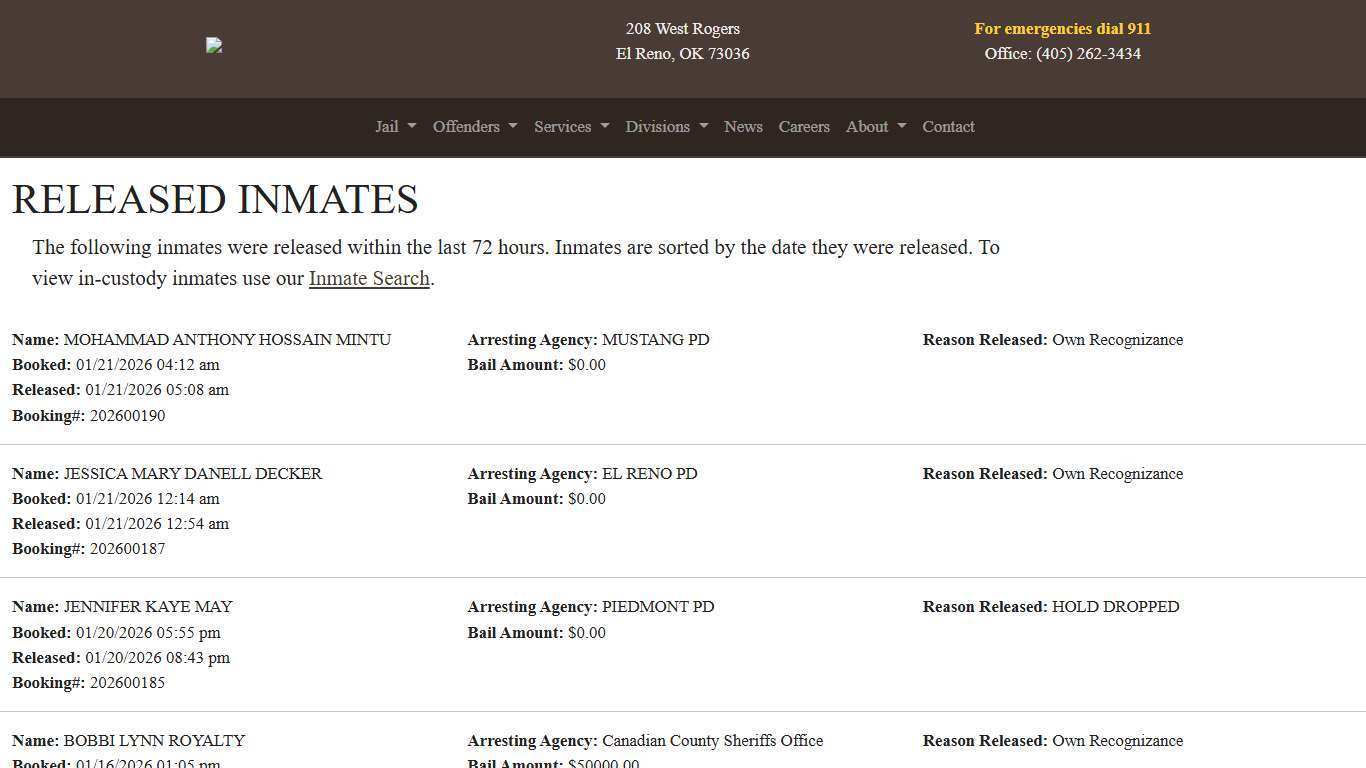1366x768 pixels.
Task: Click the address 208 West Rogers
Action: pyautogui.click(x=682, y=29)
